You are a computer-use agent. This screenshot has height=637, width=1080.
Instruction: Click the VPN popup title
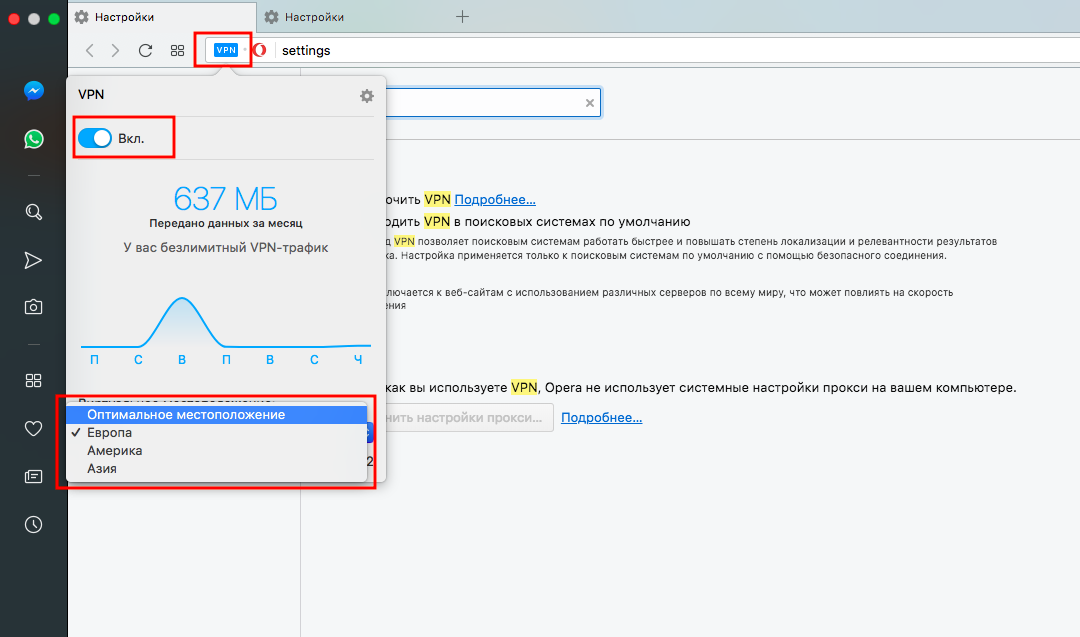point(91,94)
